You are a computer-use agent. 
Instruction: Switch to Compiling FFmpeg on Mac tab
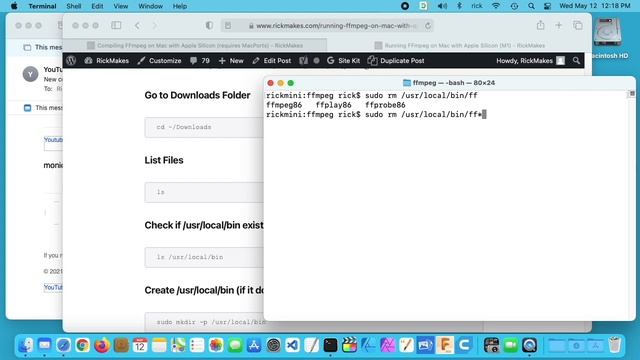pyautogui.click(x=195, y=45)
